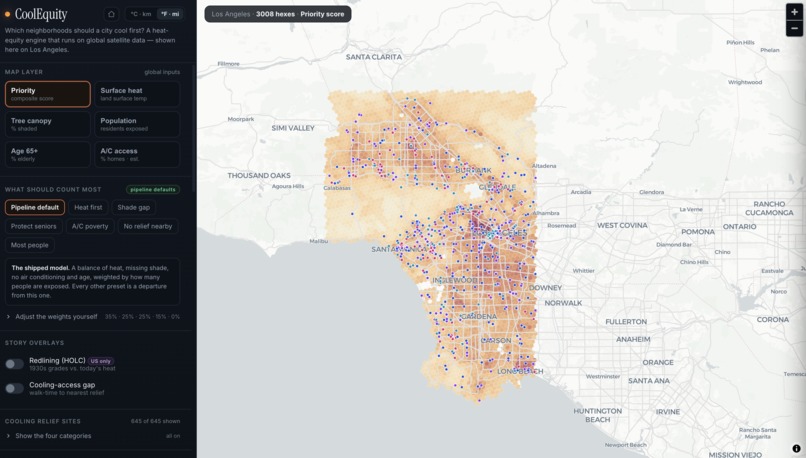Click the pipeline defaults green badge

153,190
